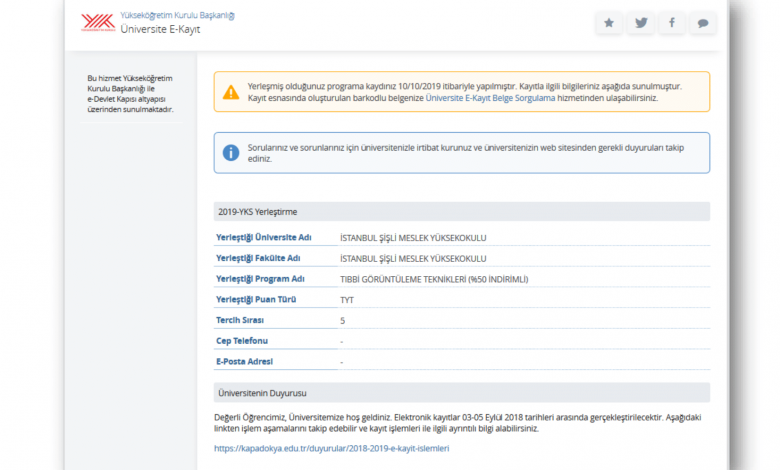Click the Yerleştiği Program Adı label
The height and width of the screenshot is (470, 780).
260,279
